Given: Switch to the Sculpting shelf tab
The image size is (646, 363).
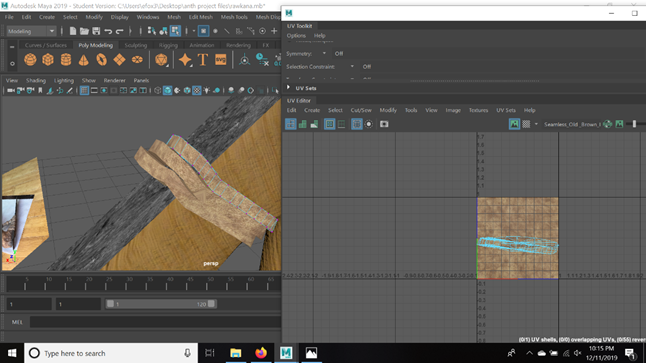Looking at the screenshot, I should pyautogui.click(x=136, y=45).
